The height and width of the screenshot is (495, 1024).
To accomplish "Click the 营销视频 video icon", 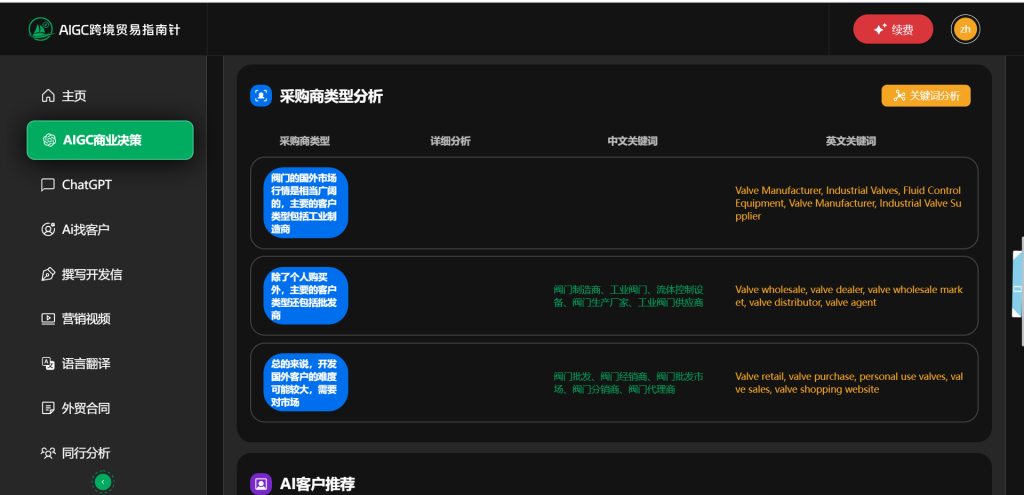I will click(x=48, y=319).
